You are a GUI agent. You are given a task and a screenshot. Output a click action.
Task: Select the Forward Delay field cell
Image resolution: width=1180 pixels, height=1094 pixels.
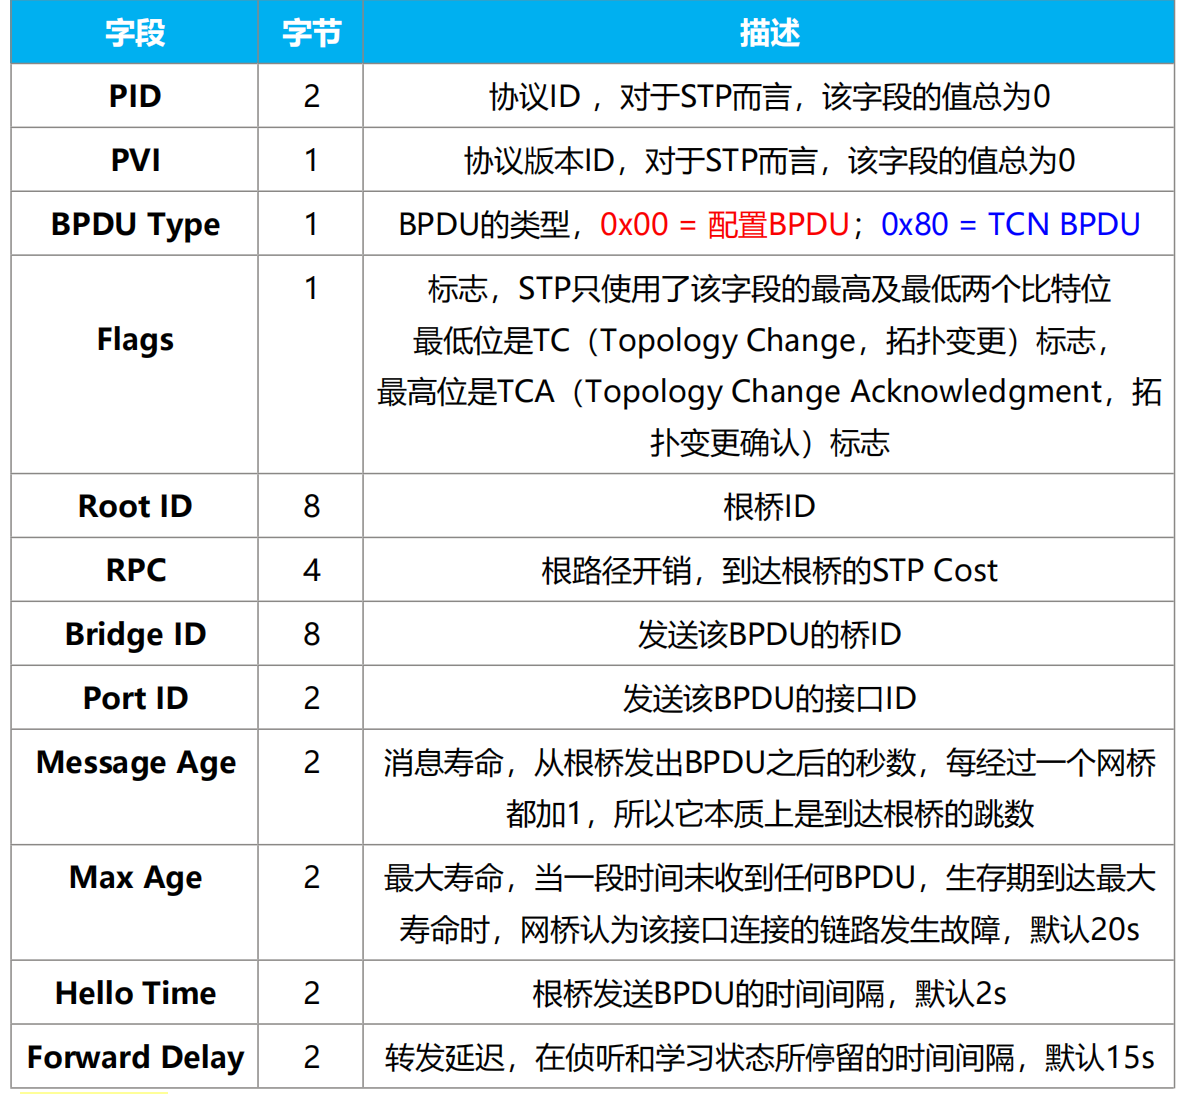coord(135,1057)
